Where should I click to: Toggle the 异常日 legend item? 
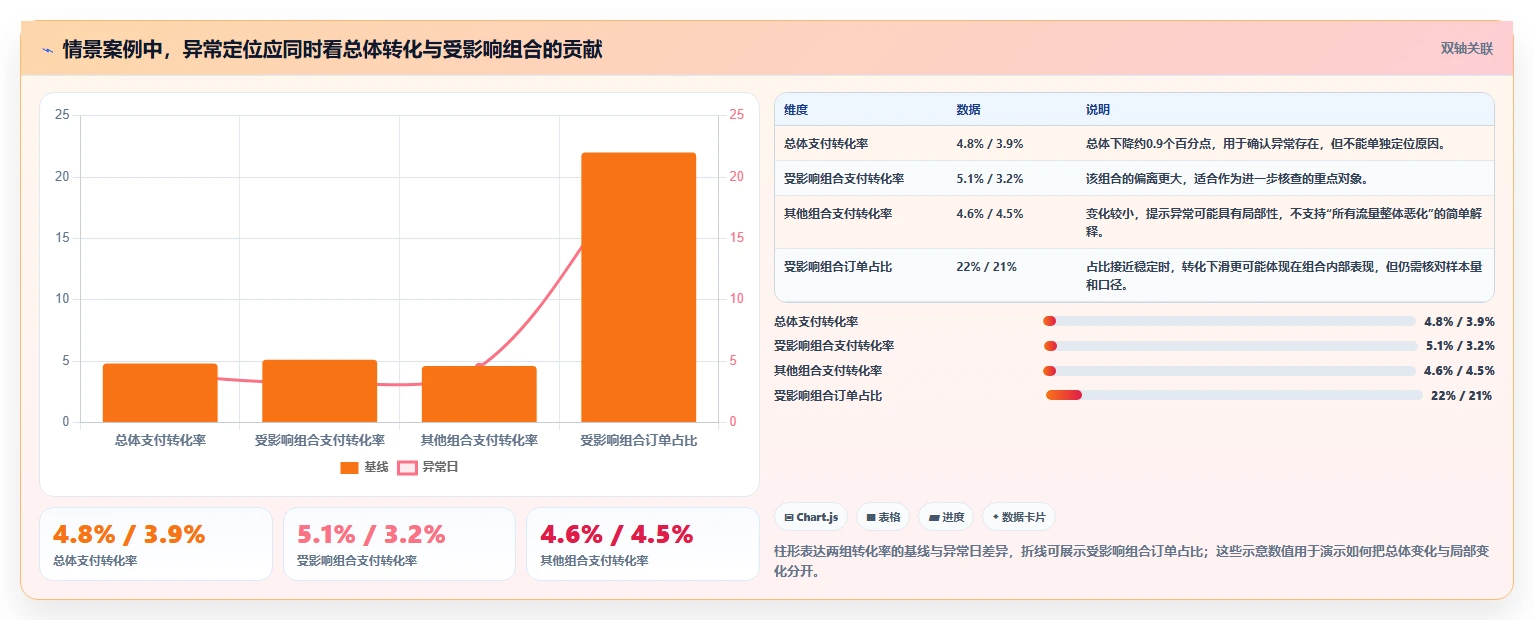[x=428, y=467]
